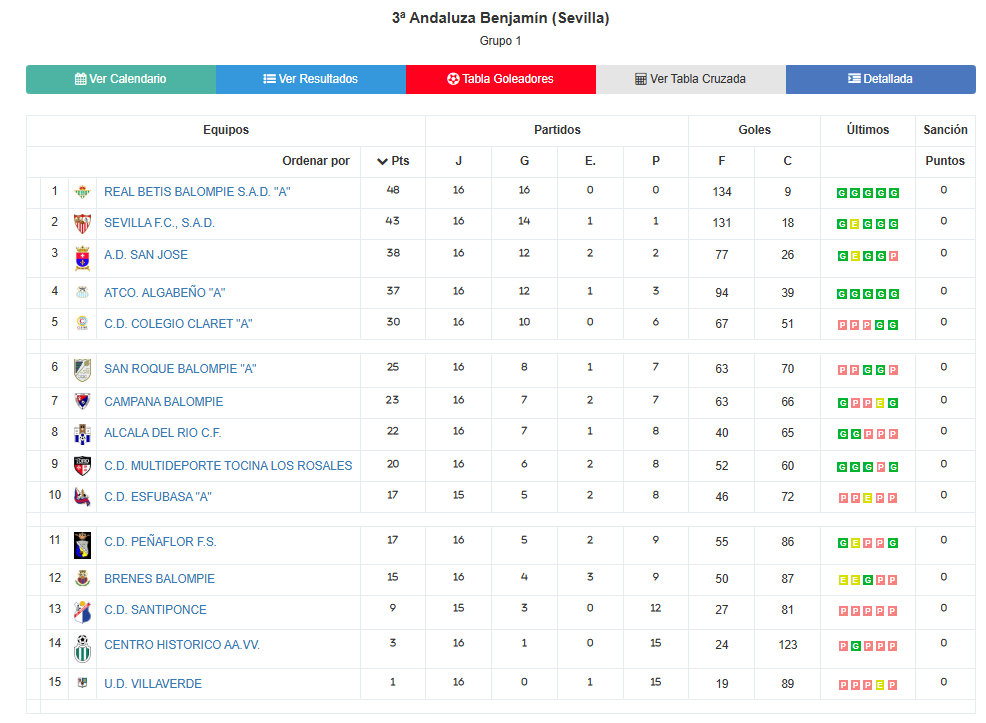Open C.D. PEÑAFLOR F.S. team link
This screenshot has height=723, width=986.
tap(160, 542)
